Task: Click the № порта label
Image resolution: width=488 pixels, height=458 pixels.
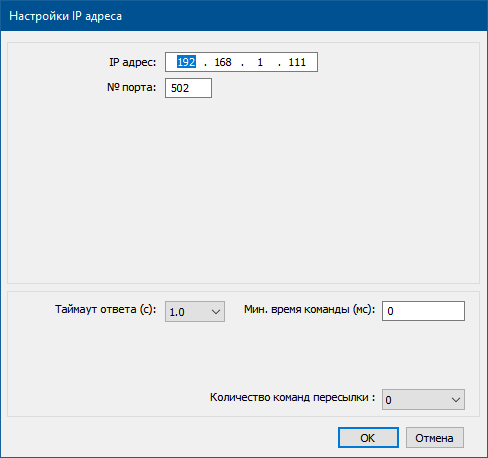Action: click(x=131, y=87)
